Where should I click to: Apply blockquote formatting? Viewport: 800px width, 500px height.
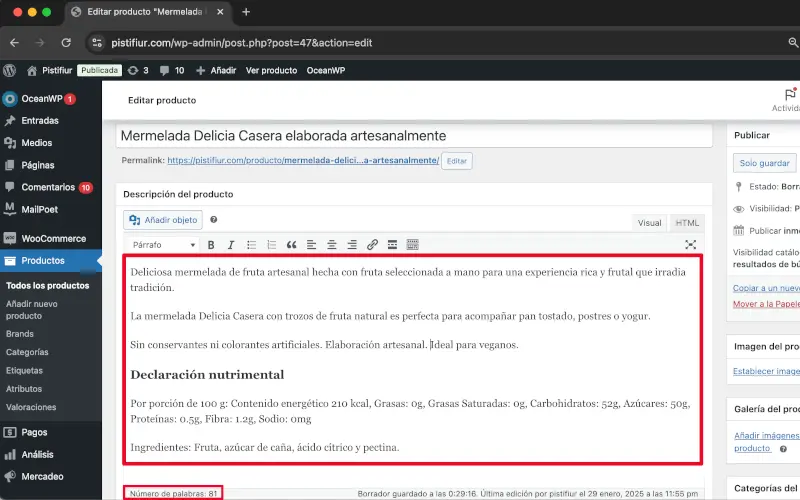coord(291,245)
